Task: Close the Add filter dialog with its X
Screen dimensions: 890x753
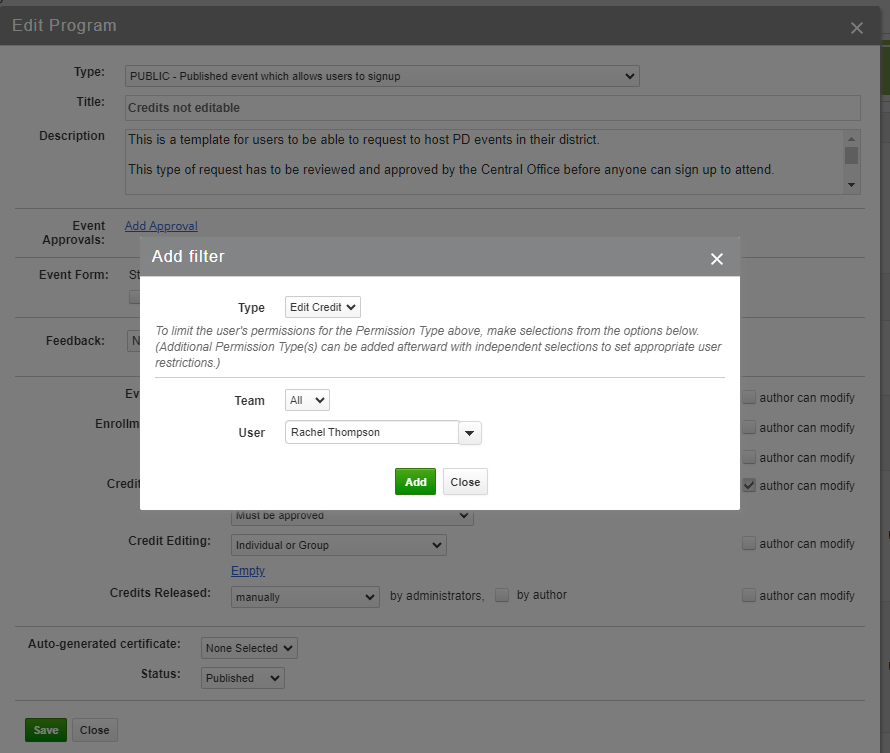Action: tap(717, 258)
